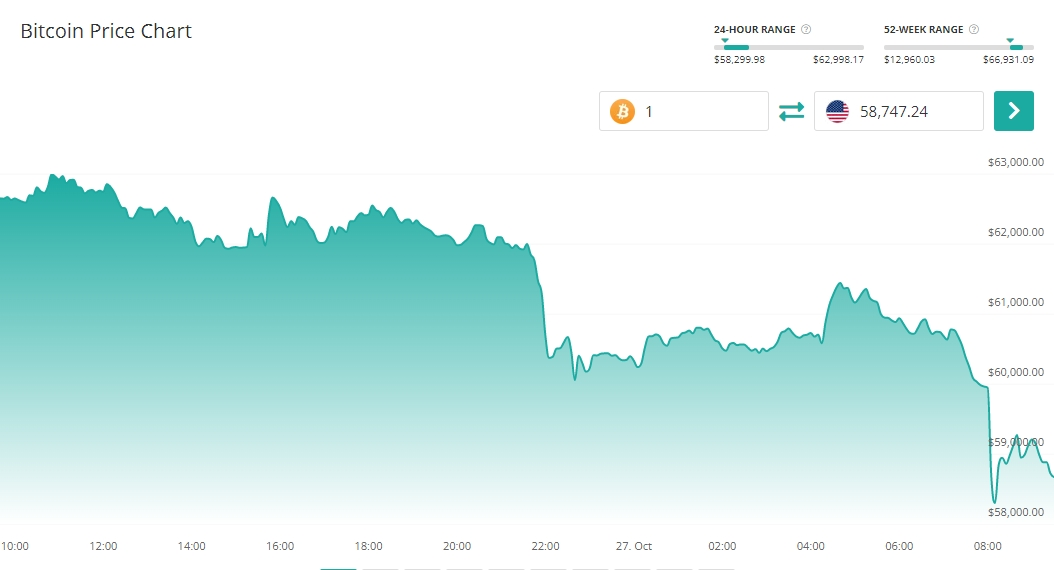Click the 24-hour low value $58,299.98
The image size is (1054, 570).
[x=739, y=60]
